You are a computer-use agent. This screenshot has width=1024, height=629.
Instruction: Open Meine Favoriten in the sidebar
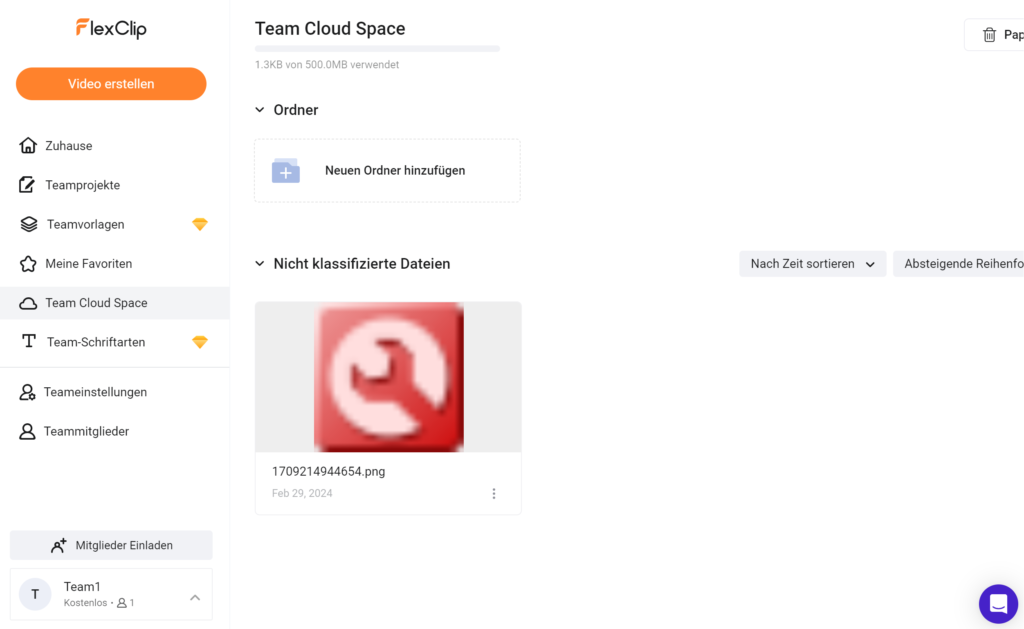tap(115, 264)
